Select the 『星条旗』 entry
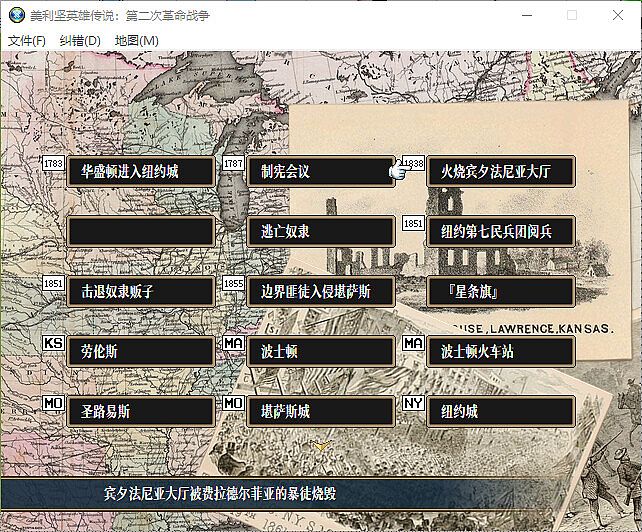642x532 pixels. tap(501, 291)
